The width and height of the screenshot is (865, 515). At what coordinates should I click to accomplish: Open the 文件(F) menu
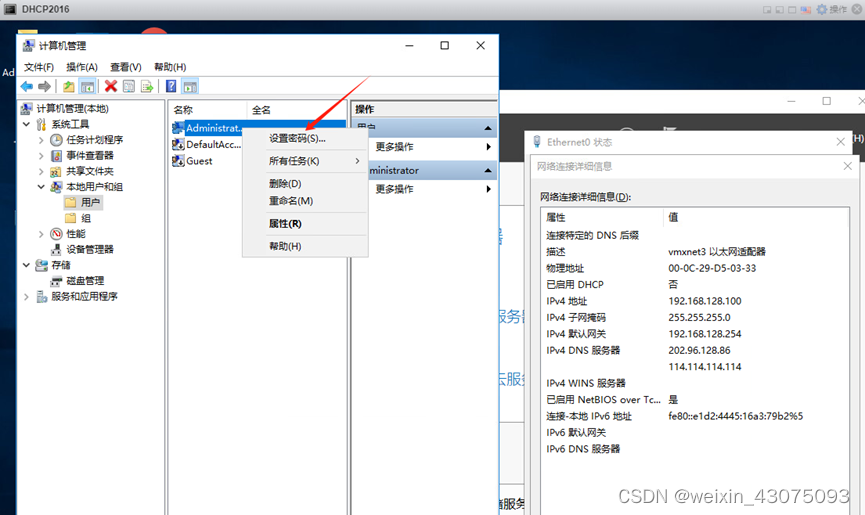(x=39, y=67)
